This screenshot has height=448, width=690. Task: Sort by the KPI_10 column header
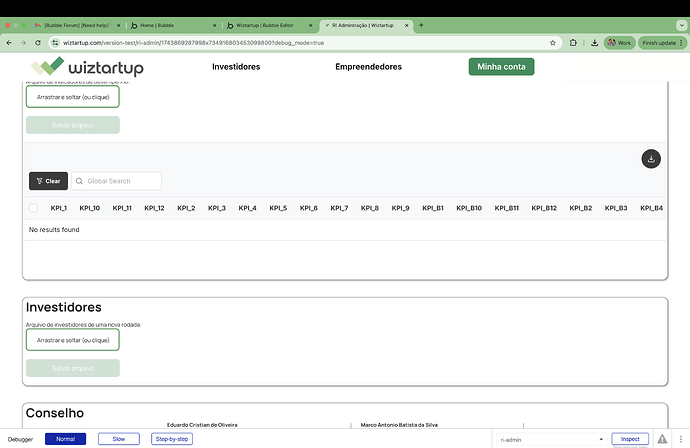point(90,208)
